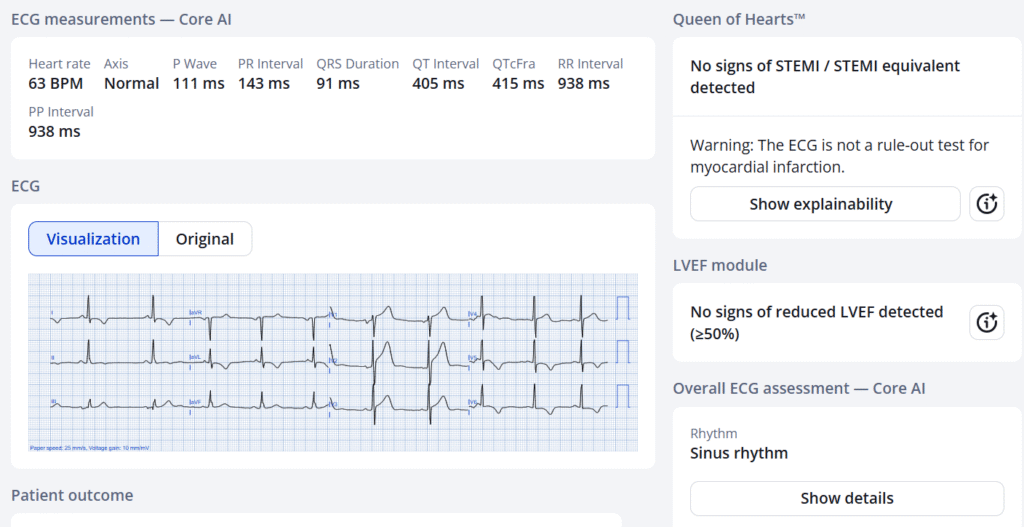Click the LVEF module info icon
The height and width of the screenshot is (527, 1024).
[x=987, y=322]
